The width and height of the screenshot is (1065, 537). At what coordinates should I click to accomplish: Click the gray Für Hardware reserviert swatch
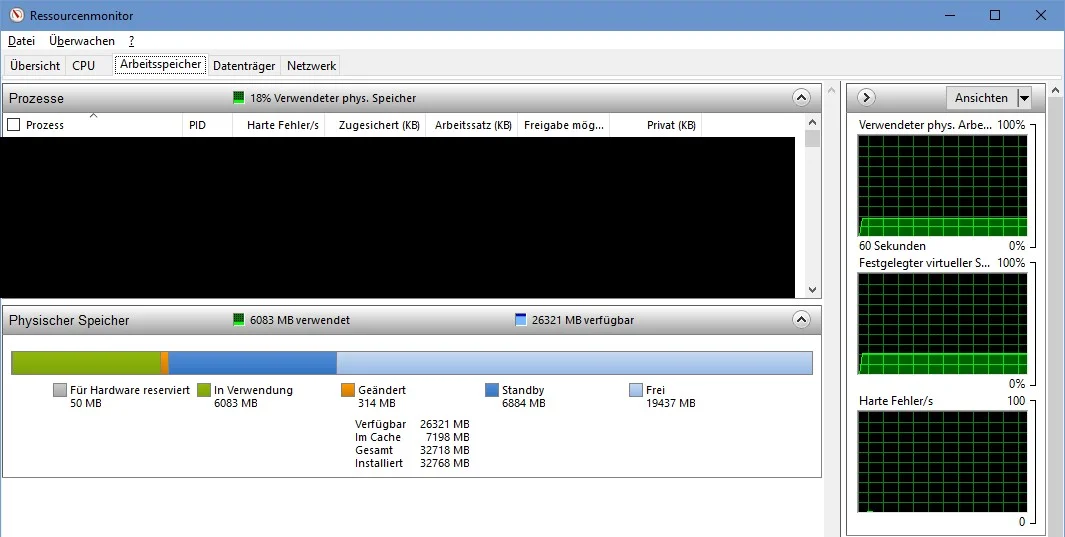point(60,390)
